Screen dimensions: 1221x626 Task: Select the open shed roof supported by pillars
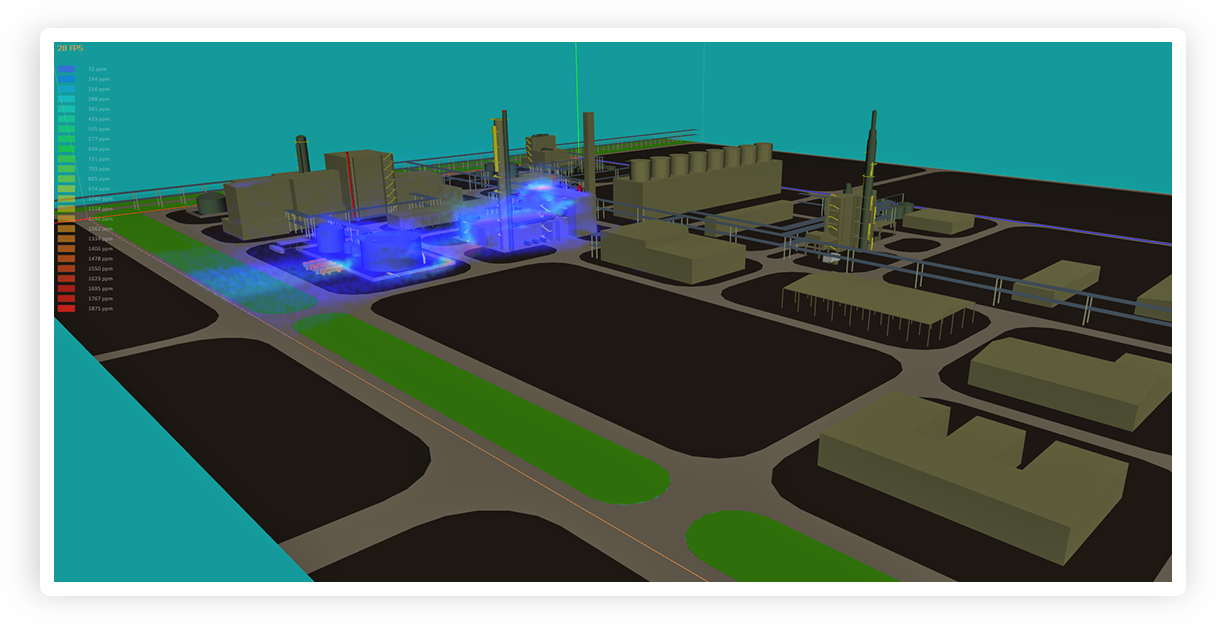coord(878,297)
